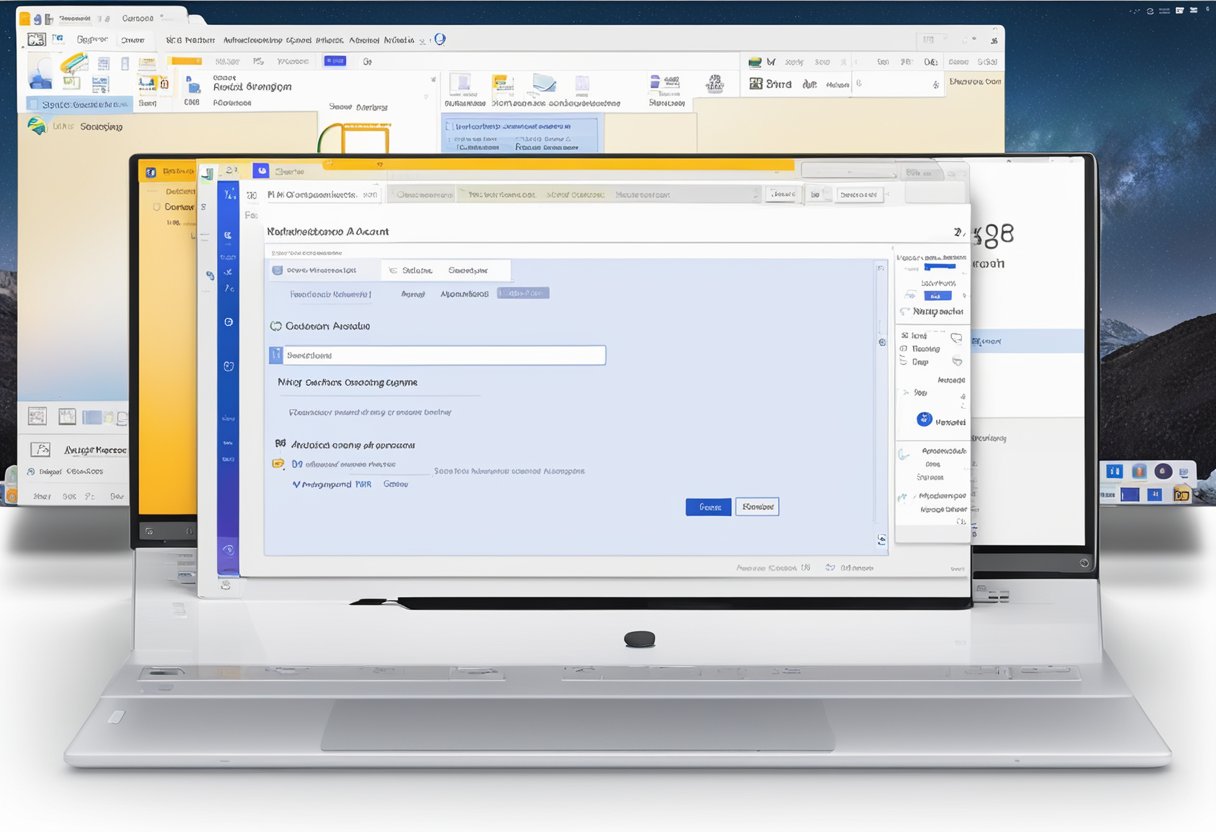Click the user avatar icon in the right sidebar

[x=923, y=419]
